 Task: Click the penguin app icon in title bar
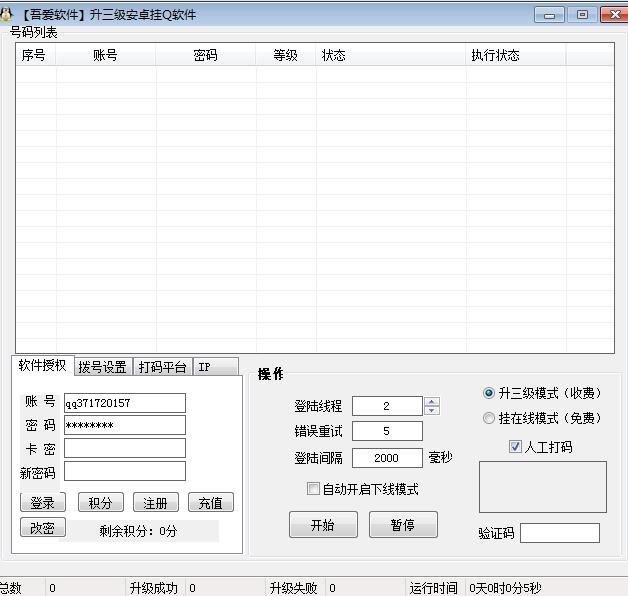pyautogui.click(x=6, y=15)
